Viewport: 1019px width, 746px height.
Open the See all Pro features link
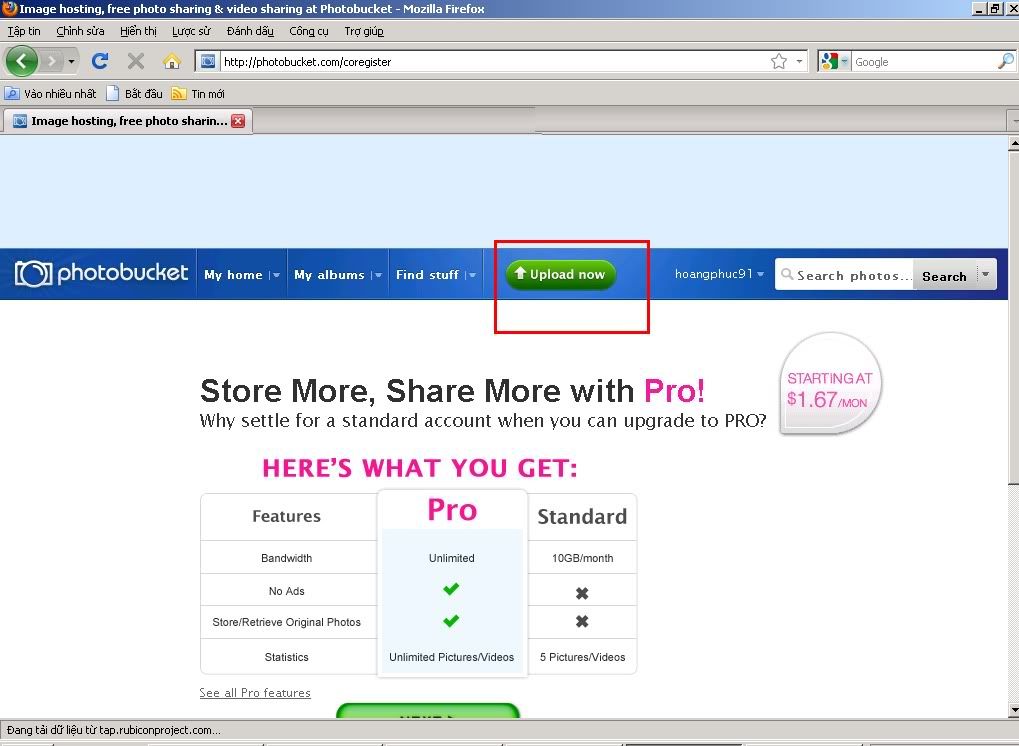coord(255,693)
